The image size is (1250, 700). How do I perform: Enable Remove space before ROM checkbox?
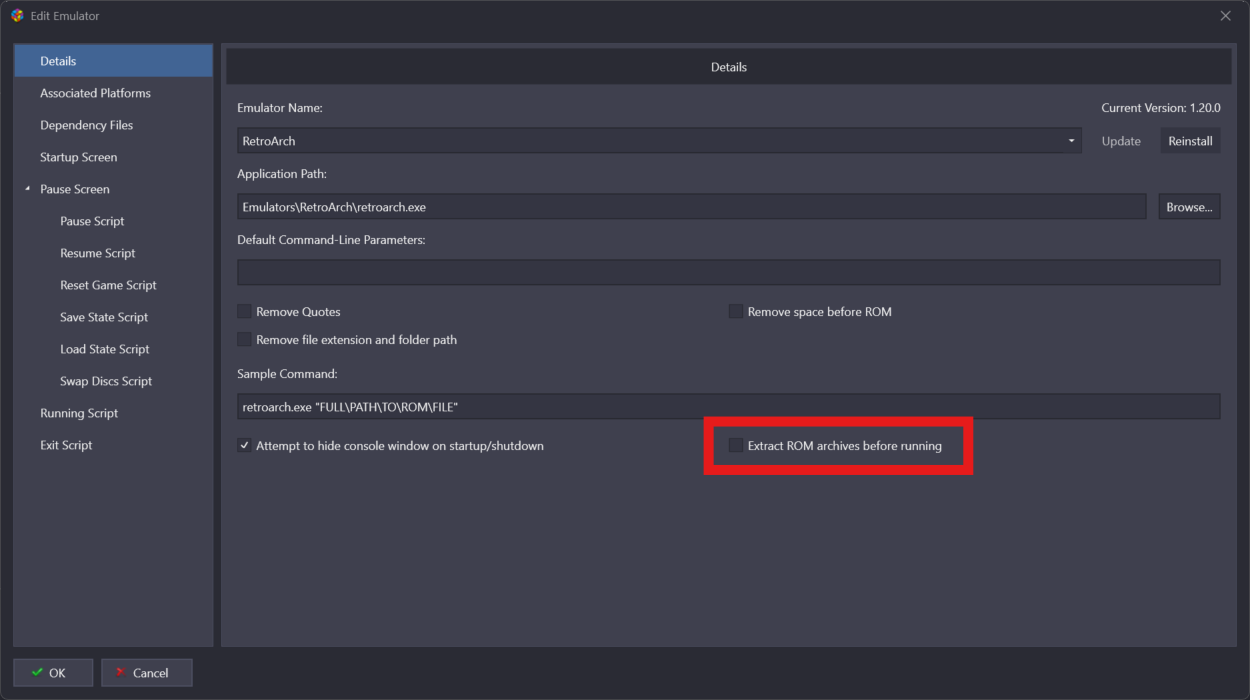[x=736, y=312]
